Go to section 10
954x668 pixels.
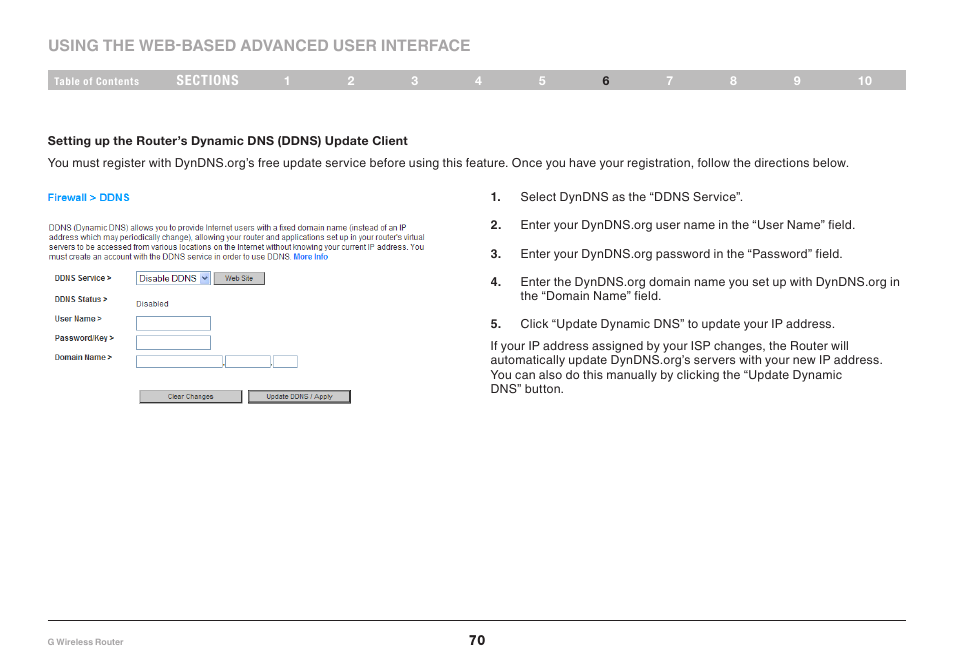pos(865,81)
